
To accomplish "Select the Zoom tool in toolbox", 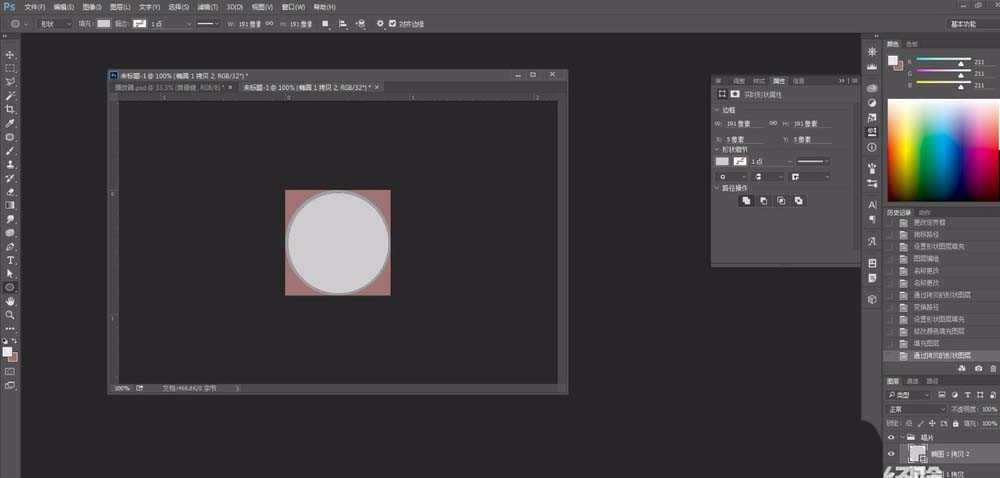I will 10,314.
